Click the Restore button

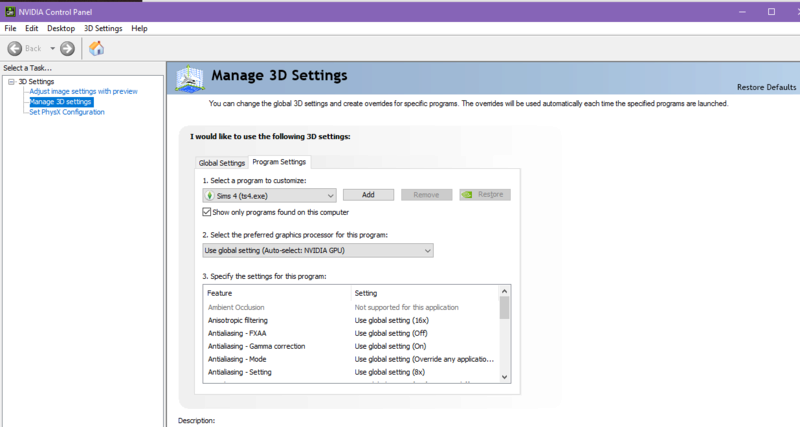485,195
